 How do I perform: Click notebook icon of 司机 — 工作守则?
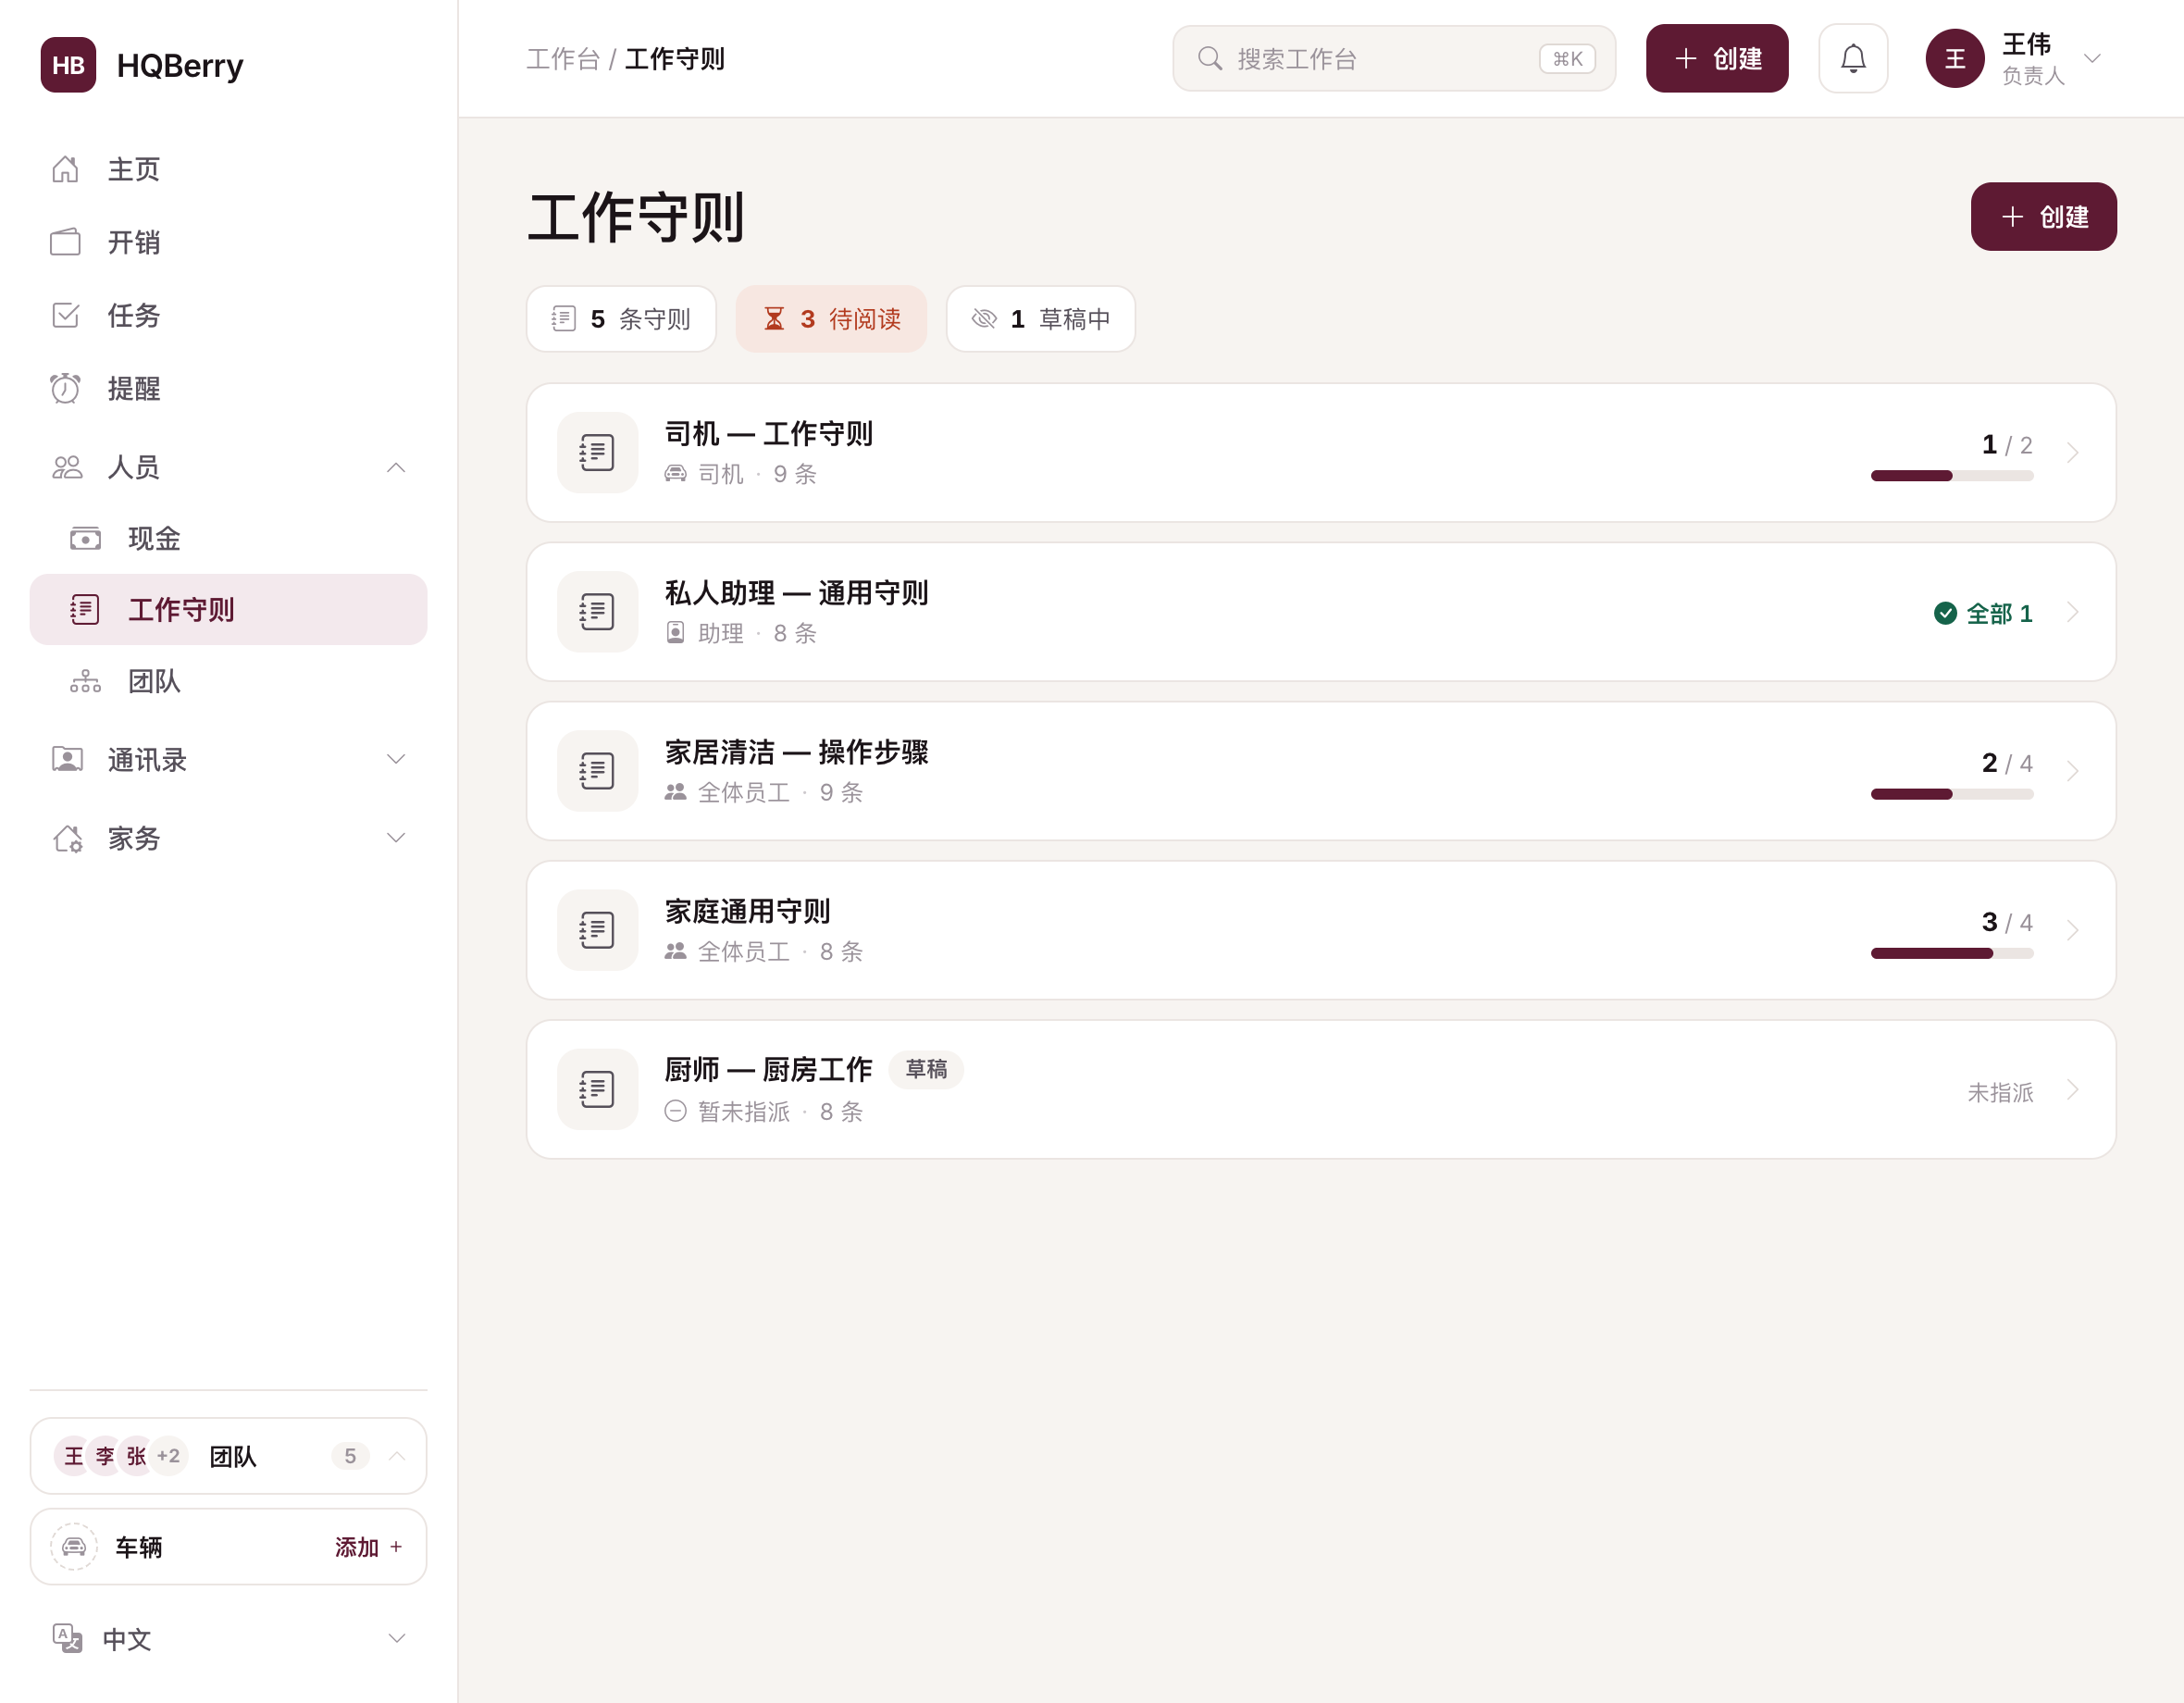click(x=597, y=452)
